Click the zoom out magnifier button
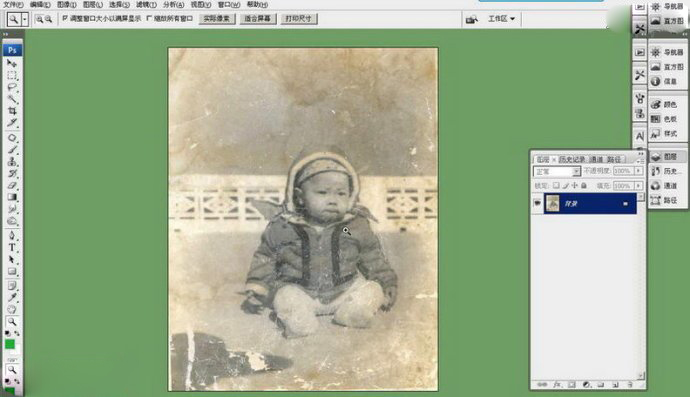Viewport: 690px width, 397px height. [x=48, y=19]
